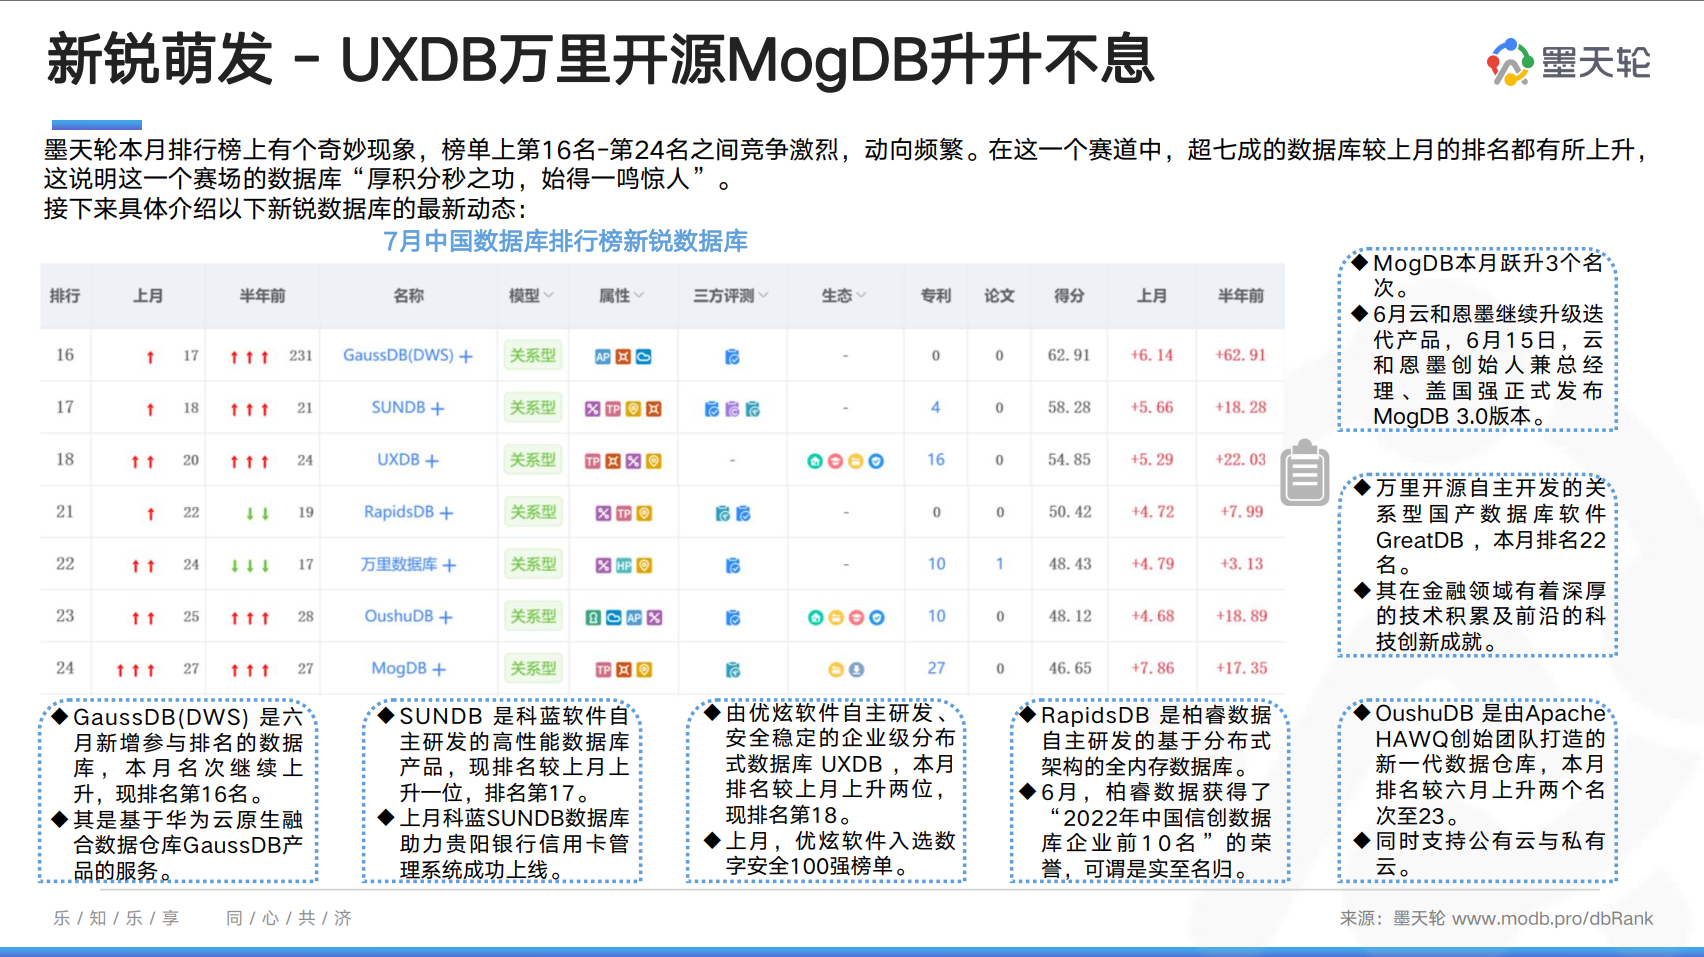Click the HP attribute badge in 万里数据库 row
1704x957 pixels.
(x=624, y=565)
